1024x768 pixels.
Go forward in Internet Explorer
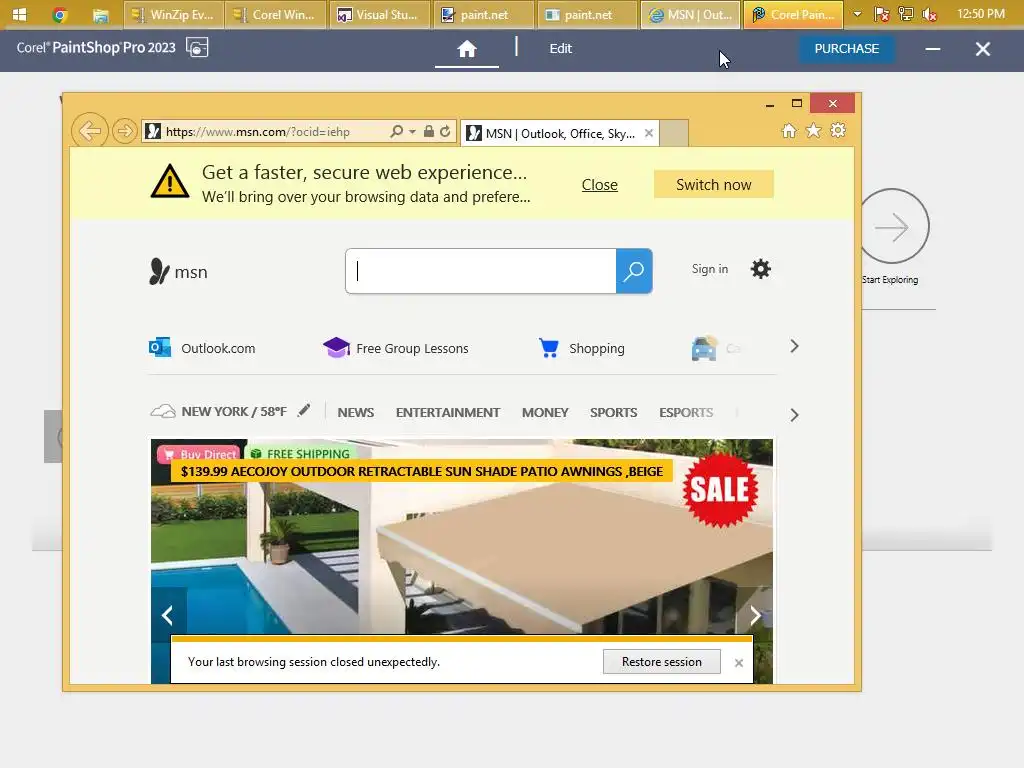124,131
